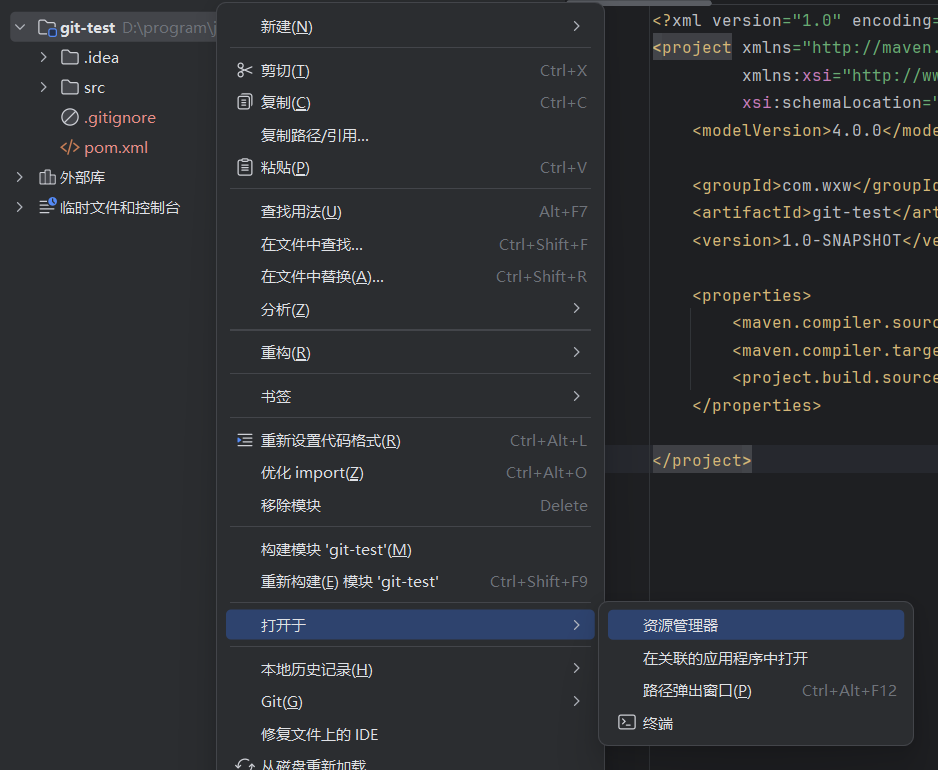The width and height of the screenshot is (938, 770).
Task: Click the src folder icon
Action: (x=70, y=87)
